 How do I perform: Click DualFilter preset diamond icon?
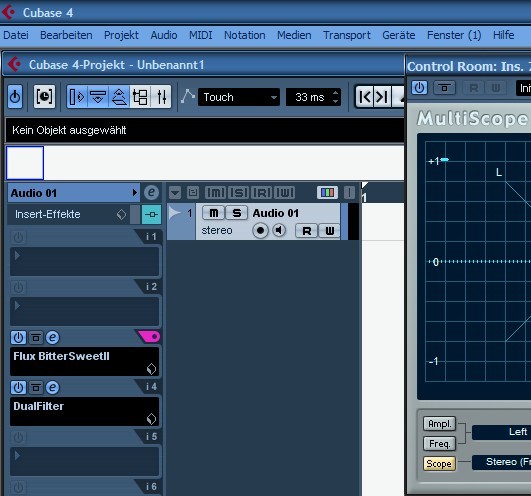(151, 419)
